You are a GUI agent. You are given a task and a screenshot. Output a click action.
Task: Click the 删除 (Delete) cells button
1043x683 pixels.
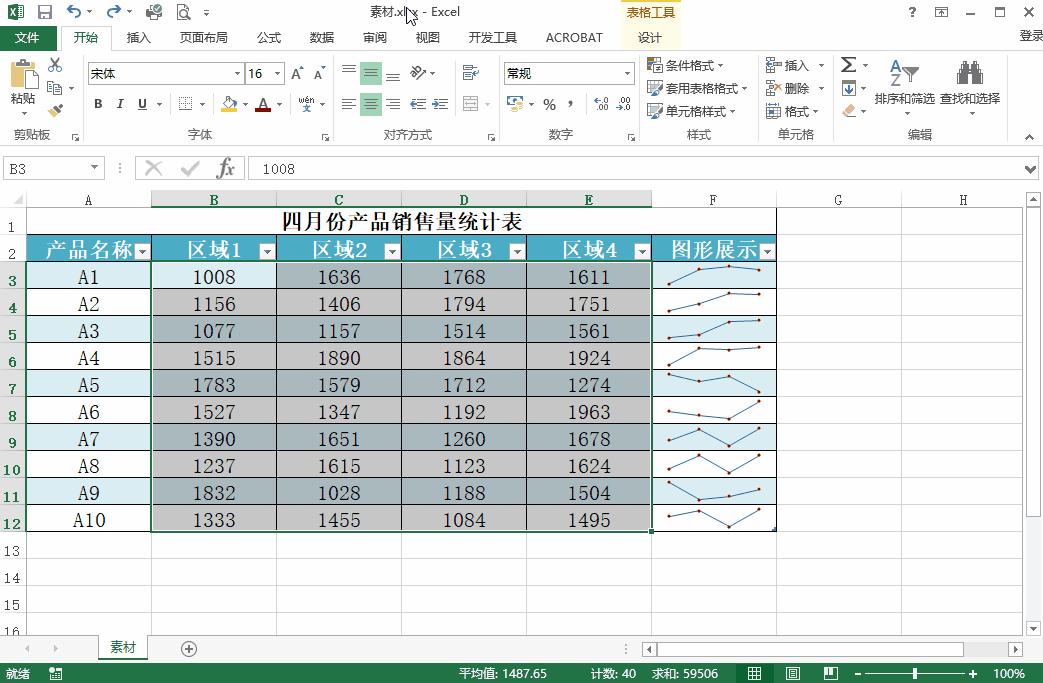click(788, 88)
